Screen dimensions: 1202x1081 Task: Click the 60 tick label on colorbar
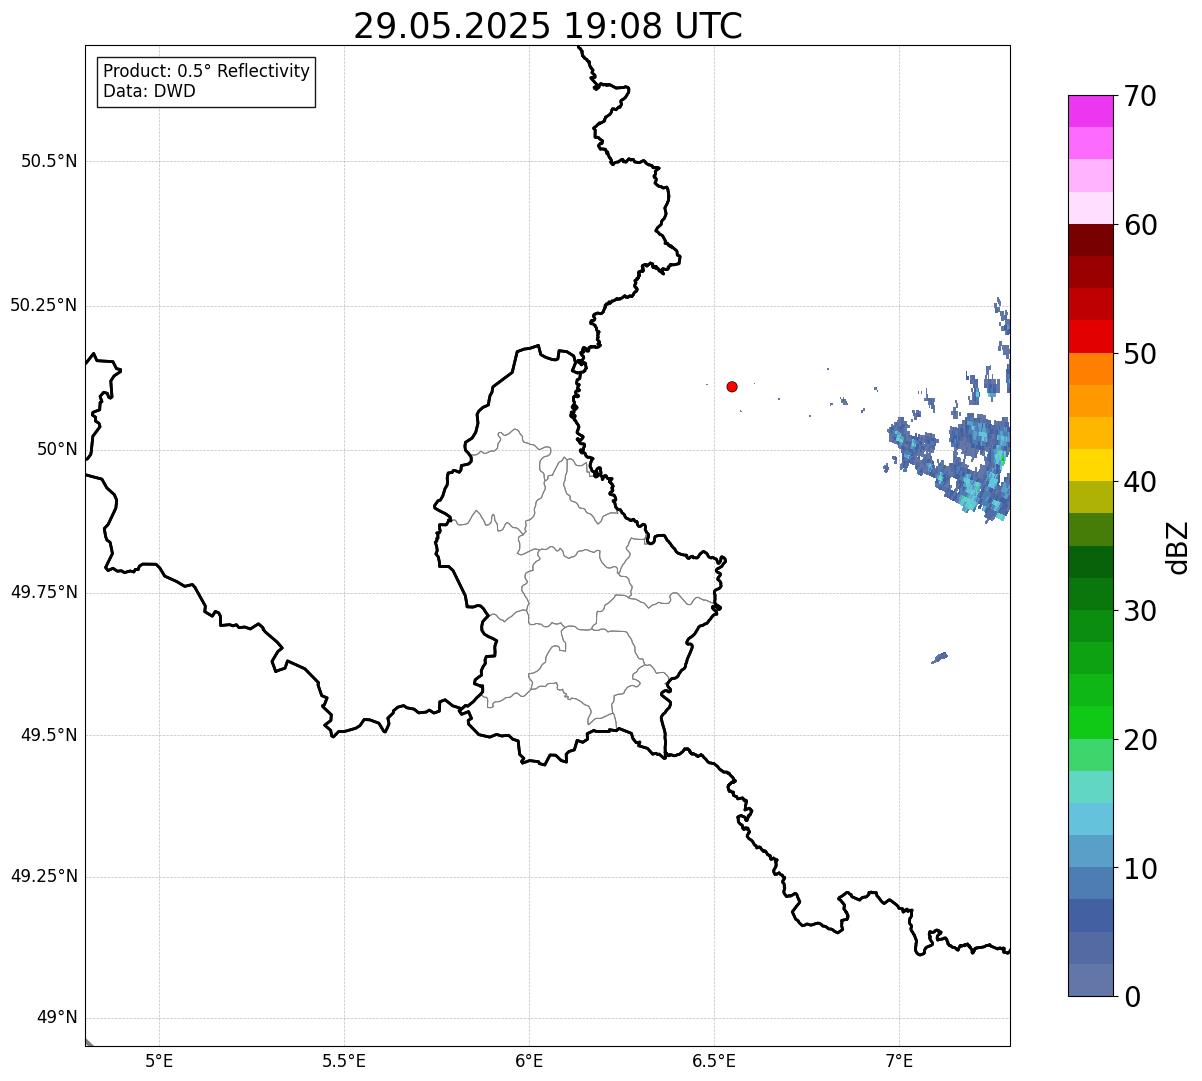coord(1140,225)
